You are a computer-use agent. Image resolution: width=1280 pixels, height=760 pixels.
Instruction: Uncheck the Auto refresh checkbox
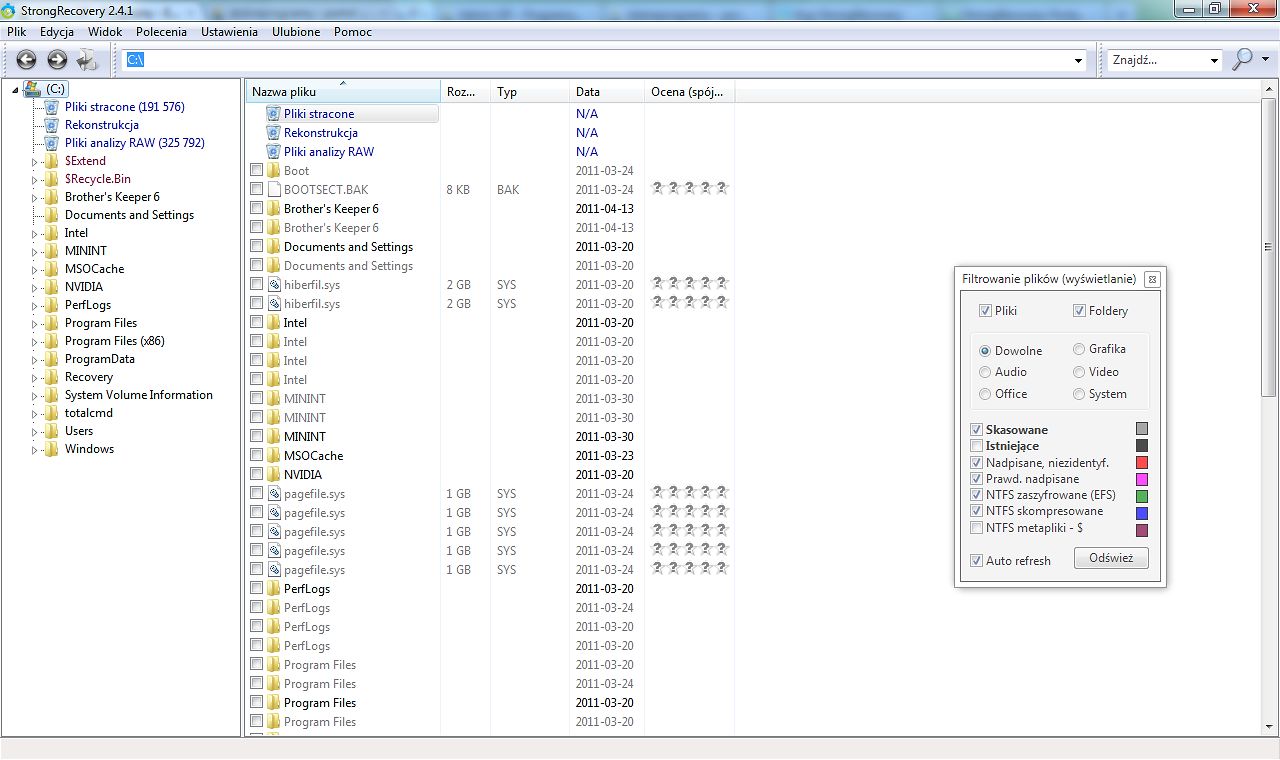[x=976, y=561]
